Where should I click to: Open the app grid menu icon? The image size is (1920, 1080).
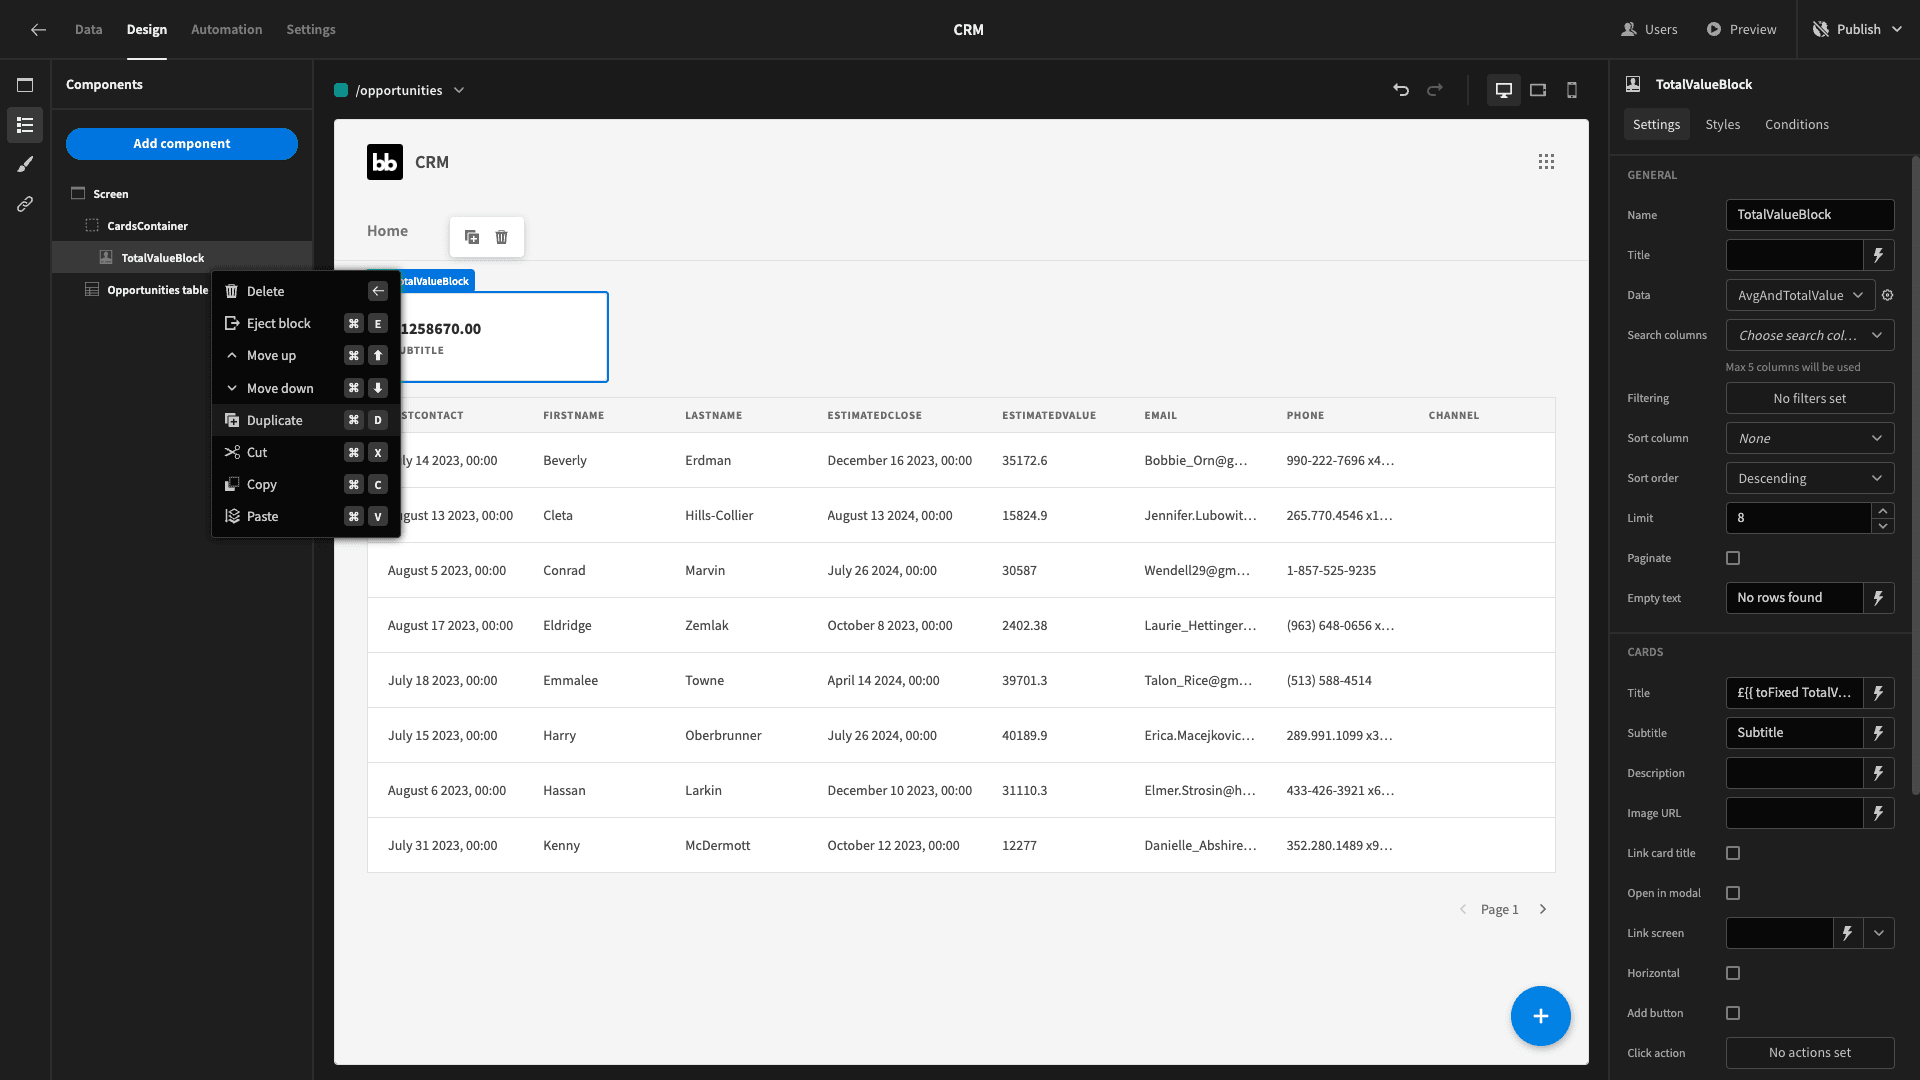click(x=1546, y=162)
